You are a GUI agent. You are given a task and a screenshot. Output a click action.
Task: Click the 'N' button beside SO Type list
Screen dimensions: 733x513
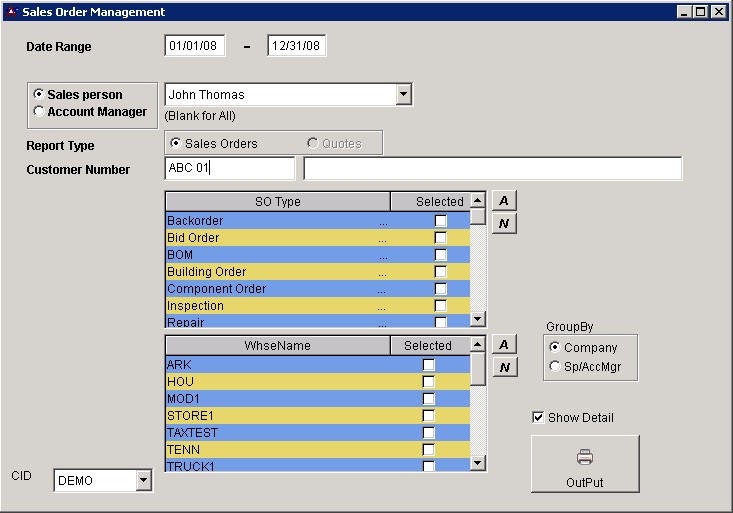point(505,223)
